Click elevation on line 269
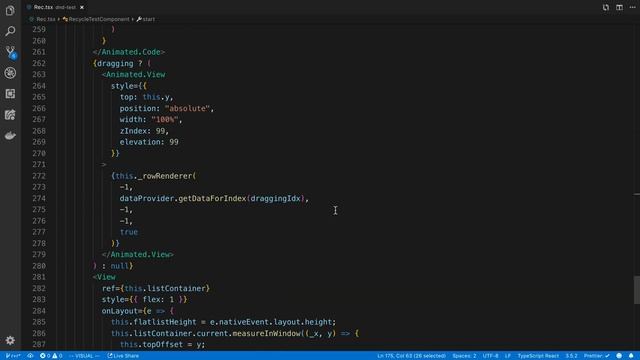This screenshot has height=360, width=640. coord(140,142)
